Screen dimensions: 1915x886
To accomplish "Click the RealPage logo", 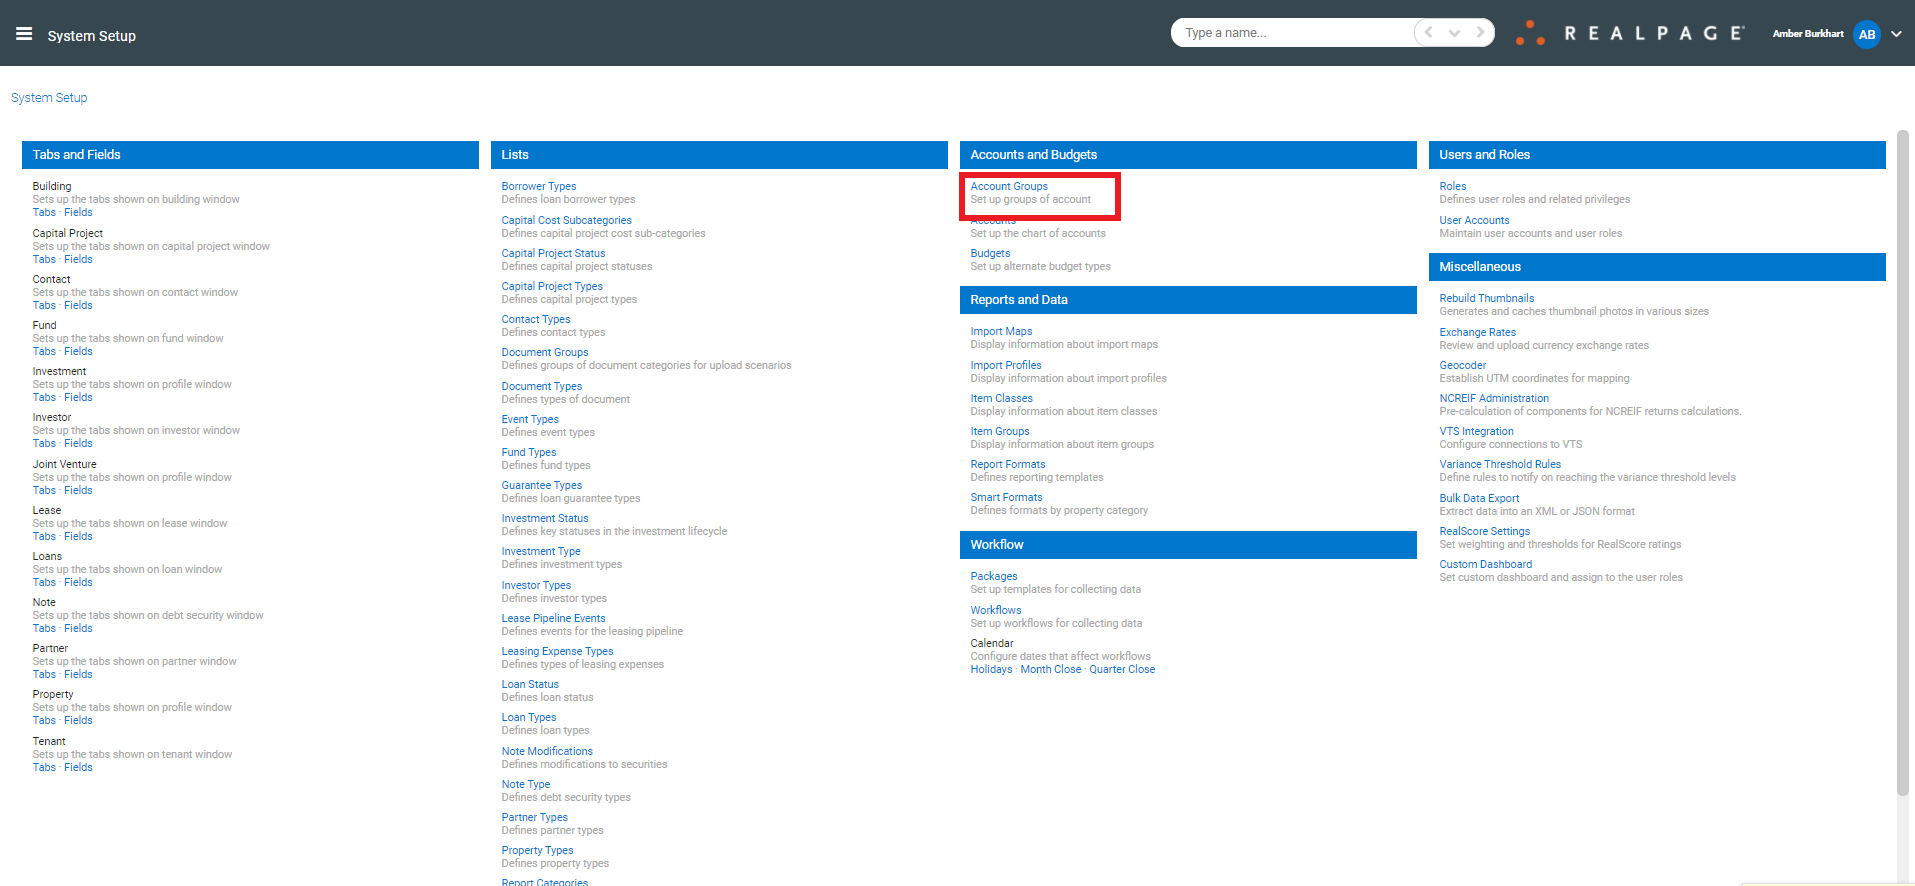I will 1630,34.
